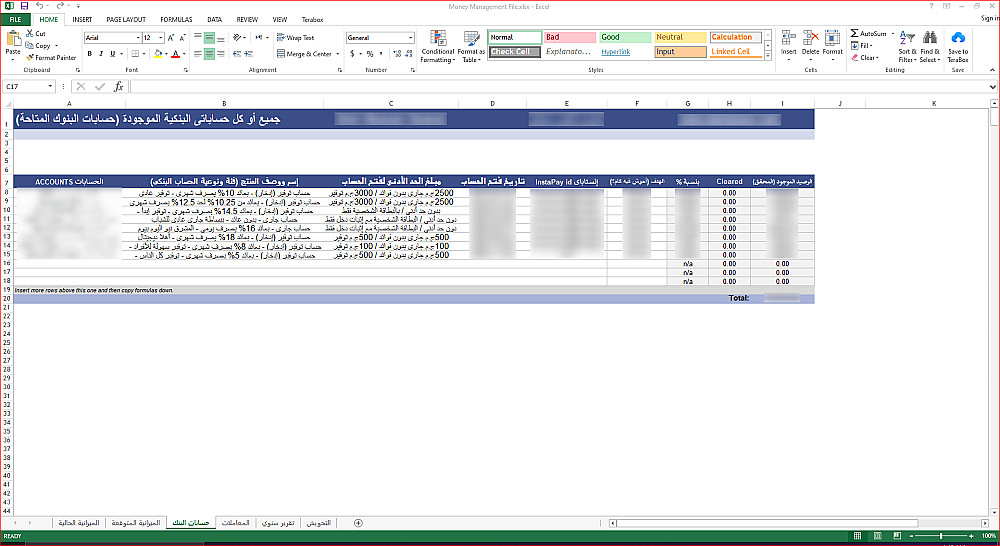Open the General number format dropdown

(411, 38)
